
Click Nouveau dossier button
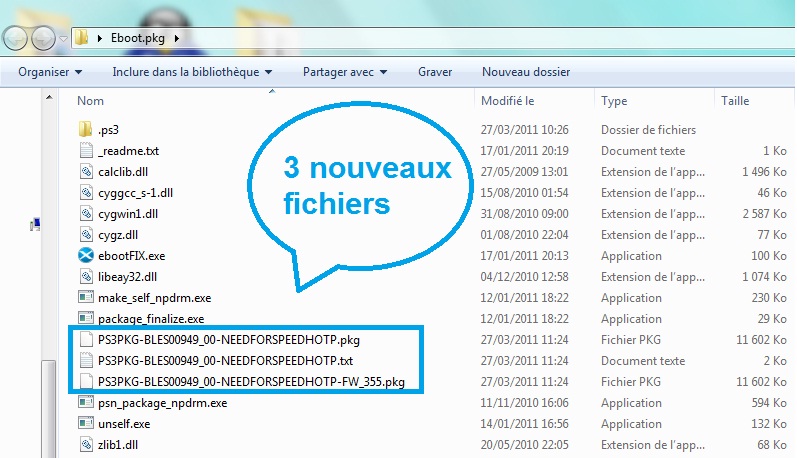click(x=526, y=72)
